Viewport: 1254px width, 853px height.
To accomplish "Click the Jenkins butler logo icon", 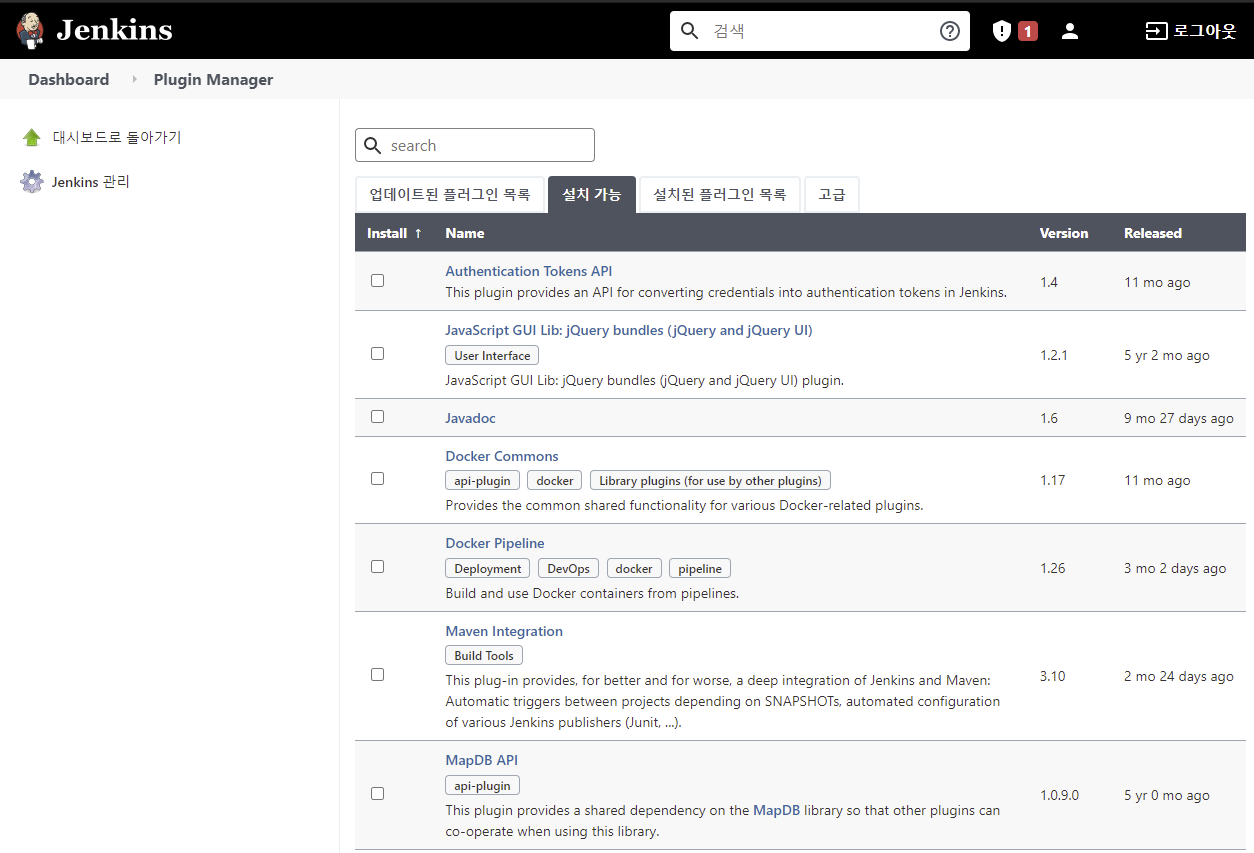I will pyautogui.click(x=31, y=30).
